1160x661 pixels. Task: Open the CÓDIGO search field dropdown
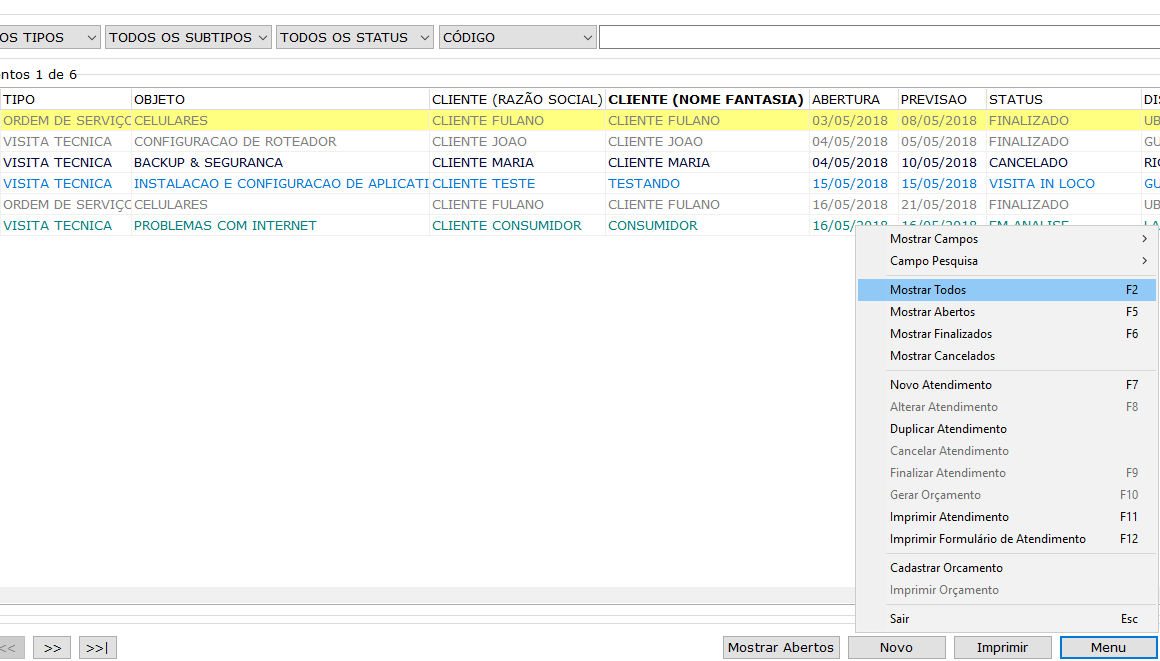(x=517, y=37)
